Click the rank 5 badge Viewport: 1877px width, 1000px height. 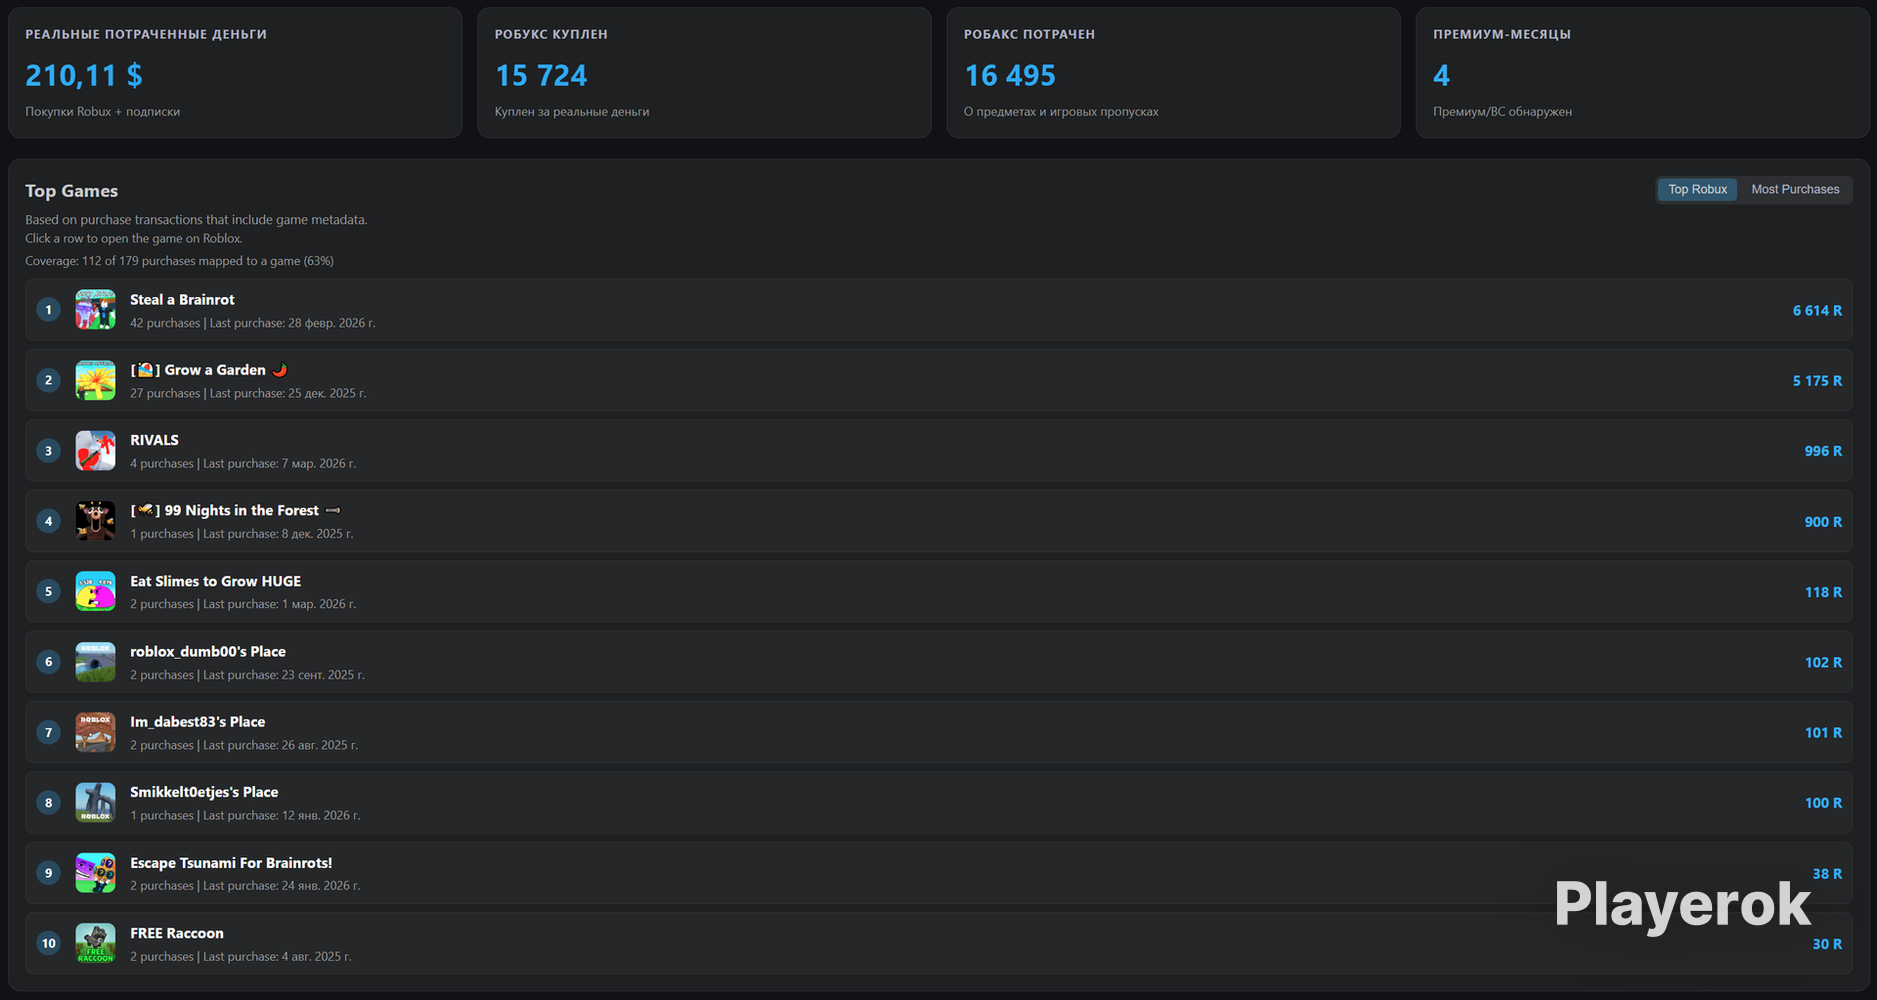[x=48, y=591]
